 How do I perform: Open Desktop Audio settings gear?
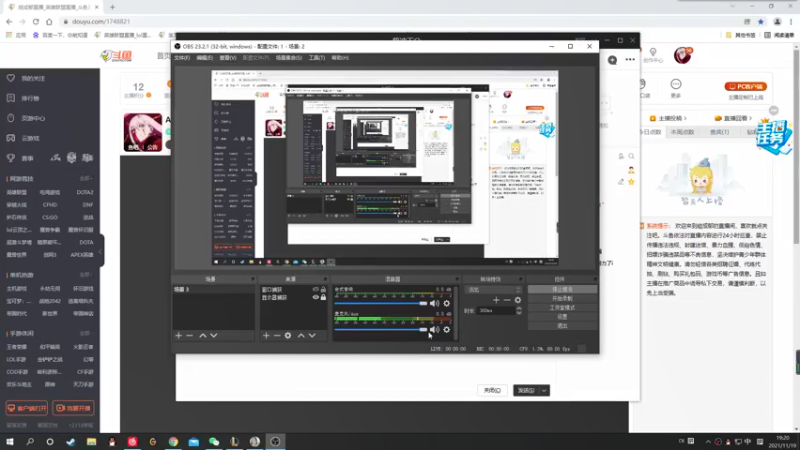[446, 303]
